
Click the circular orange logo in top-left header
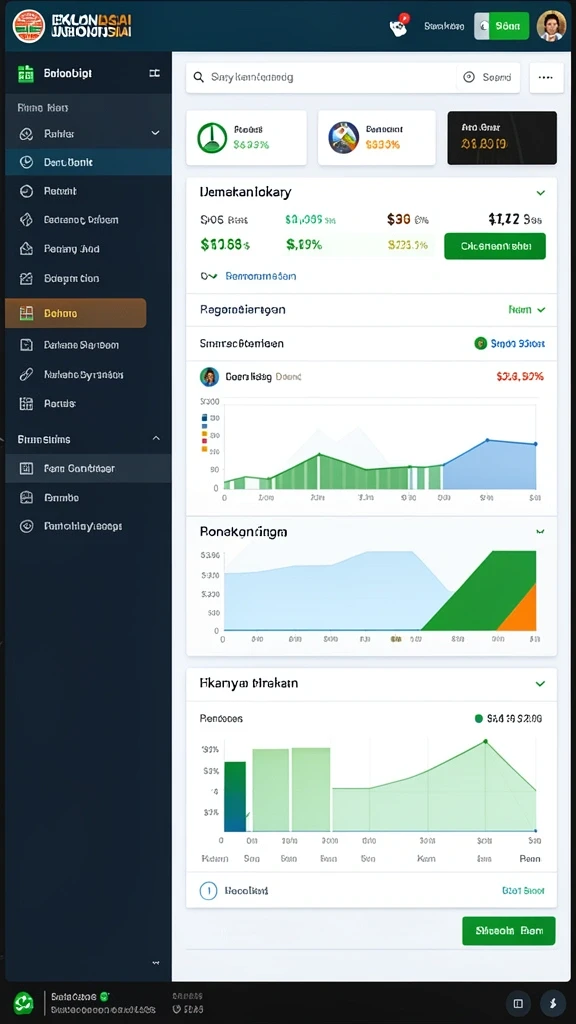click(29, 26)
